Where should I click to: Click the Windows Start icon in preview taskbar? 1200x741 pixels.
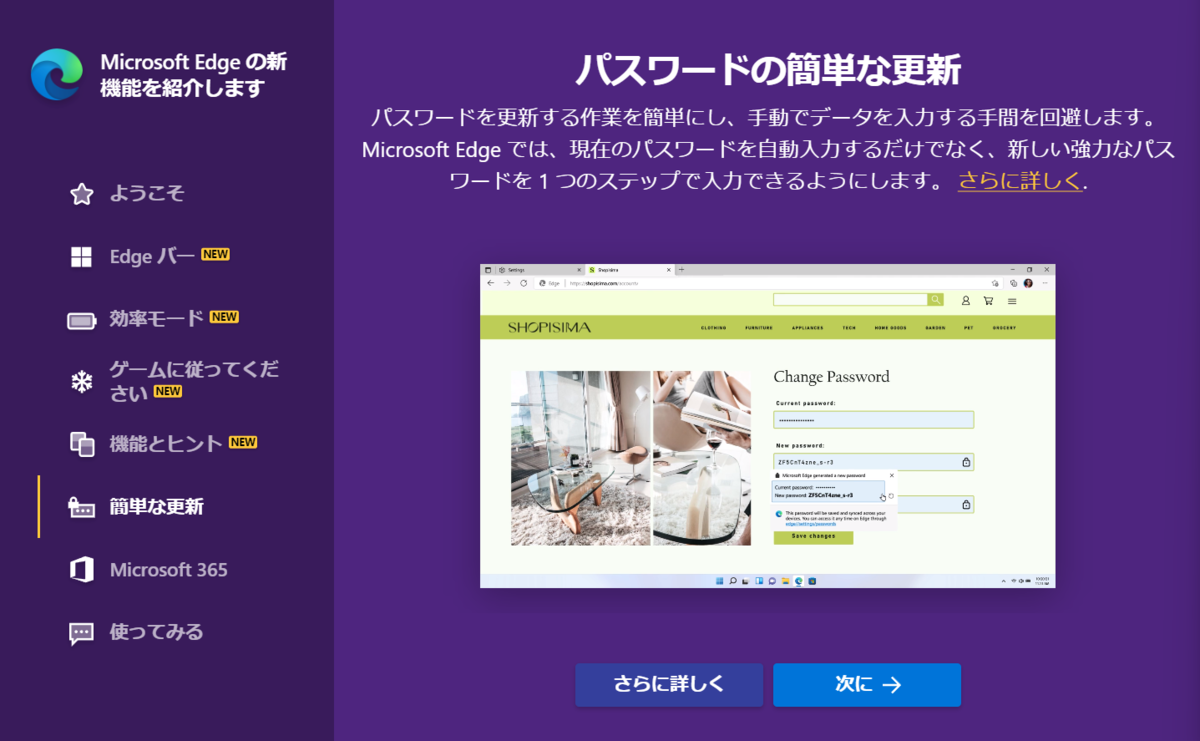pyautogui.click(x=719, y=581)
